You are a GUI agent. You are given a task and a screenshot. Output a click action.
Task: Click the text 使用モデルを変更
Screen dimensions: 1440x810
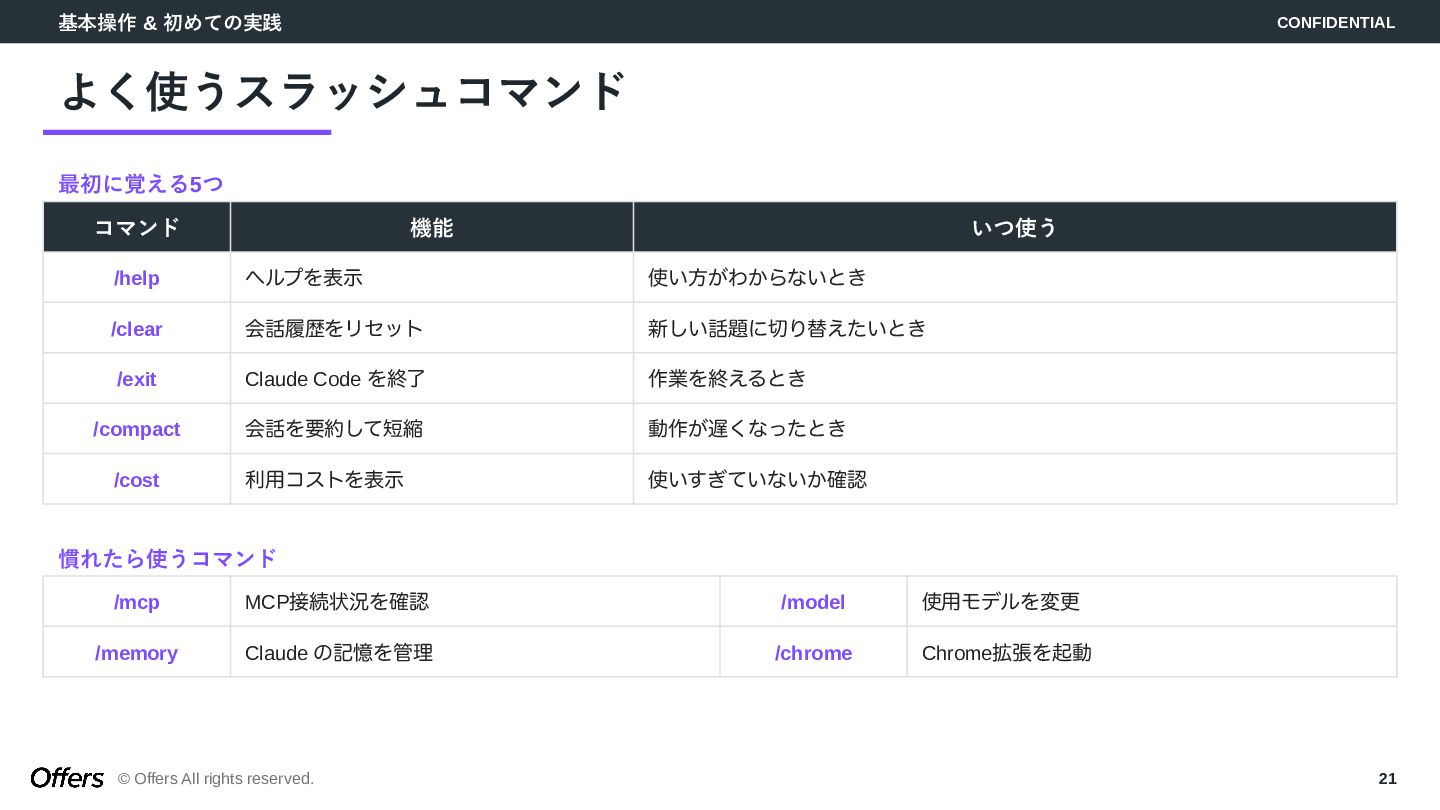click(x=1001, y=602)
